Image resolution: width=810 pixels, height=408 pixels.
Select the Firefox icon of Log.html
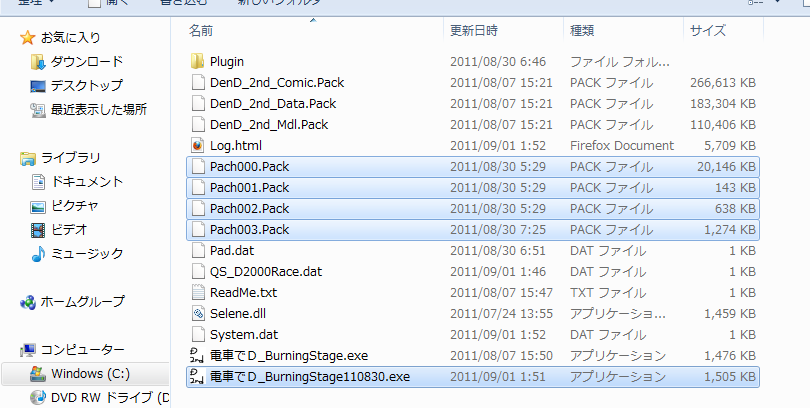(x=197, y=146)
